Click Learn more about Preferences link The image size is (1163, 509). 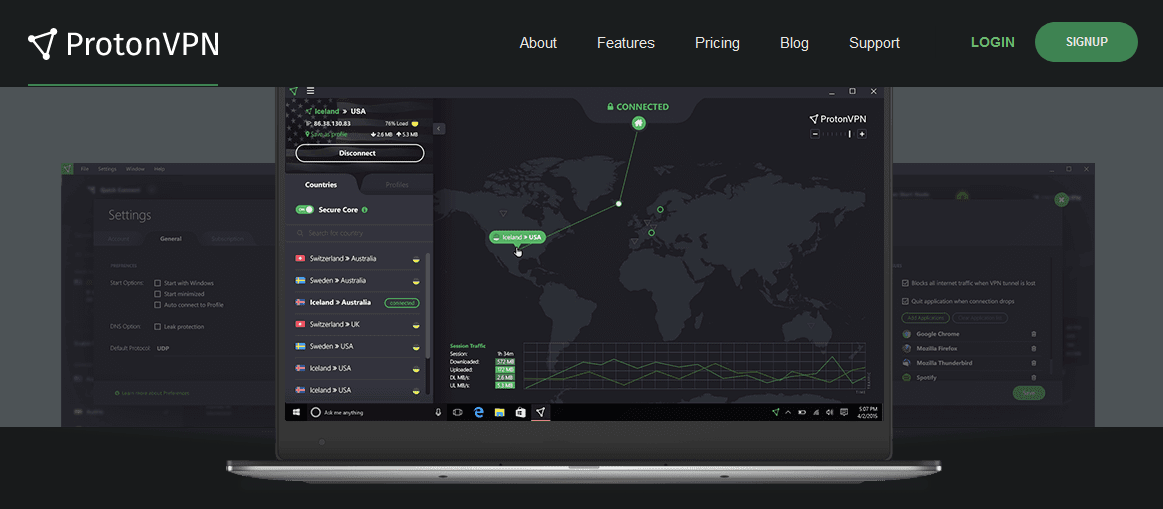[x=151, y=393]
